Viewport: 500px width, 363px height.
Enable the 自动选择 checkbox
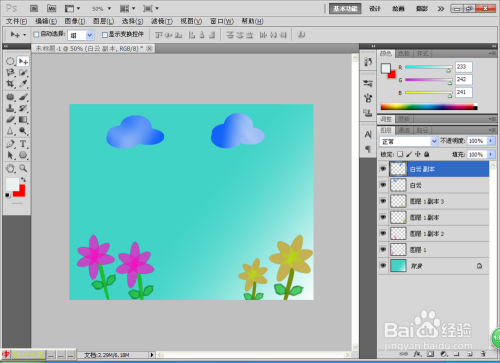click(36, 34)
